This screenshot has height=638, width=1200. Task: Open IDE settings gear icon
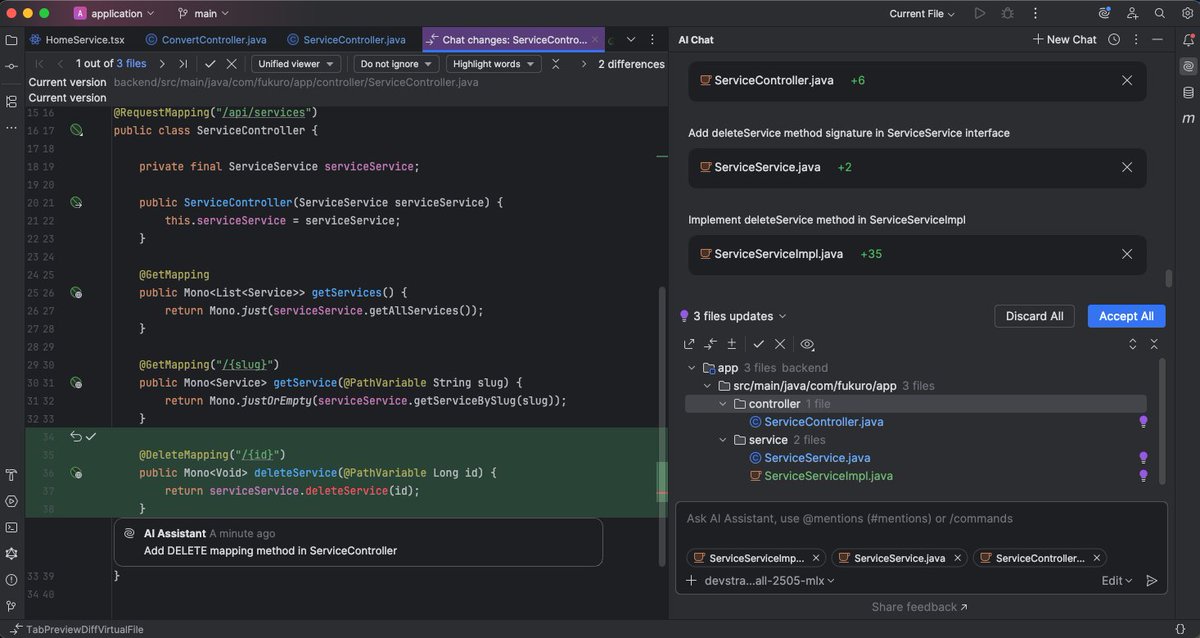(1187, 14)
